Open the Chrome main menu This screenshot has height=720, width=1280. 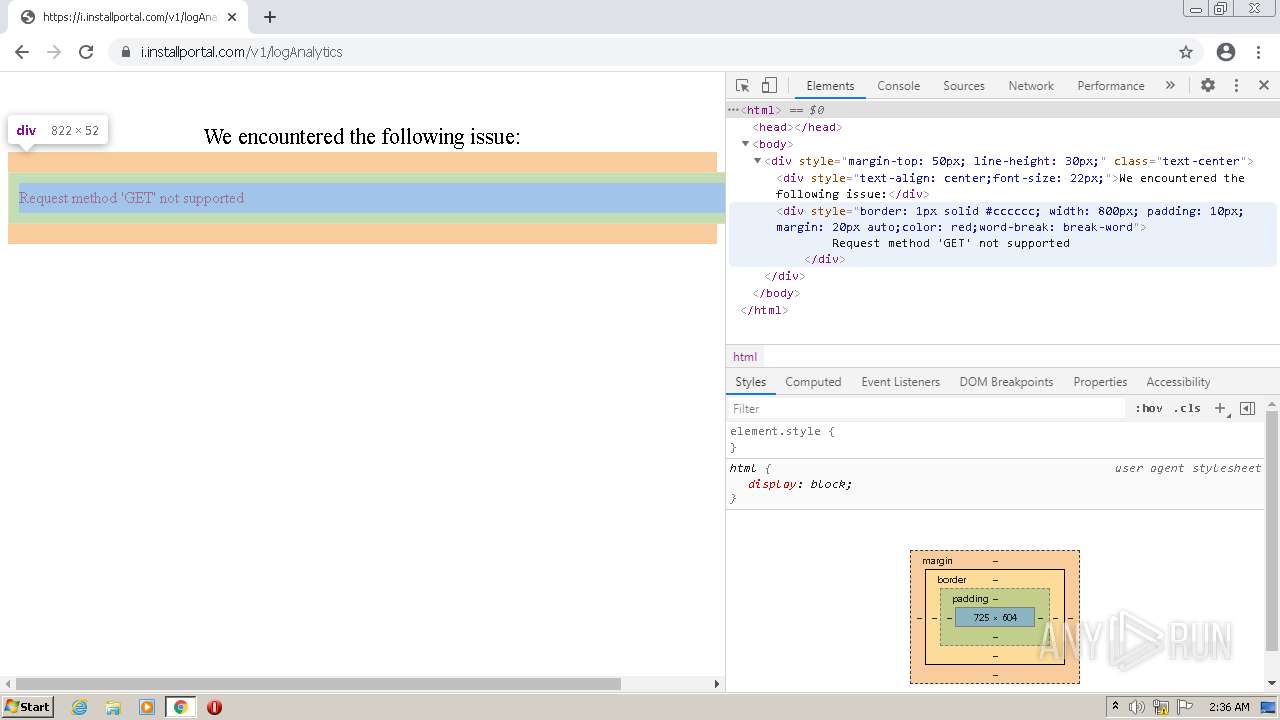pos(1257,52)
